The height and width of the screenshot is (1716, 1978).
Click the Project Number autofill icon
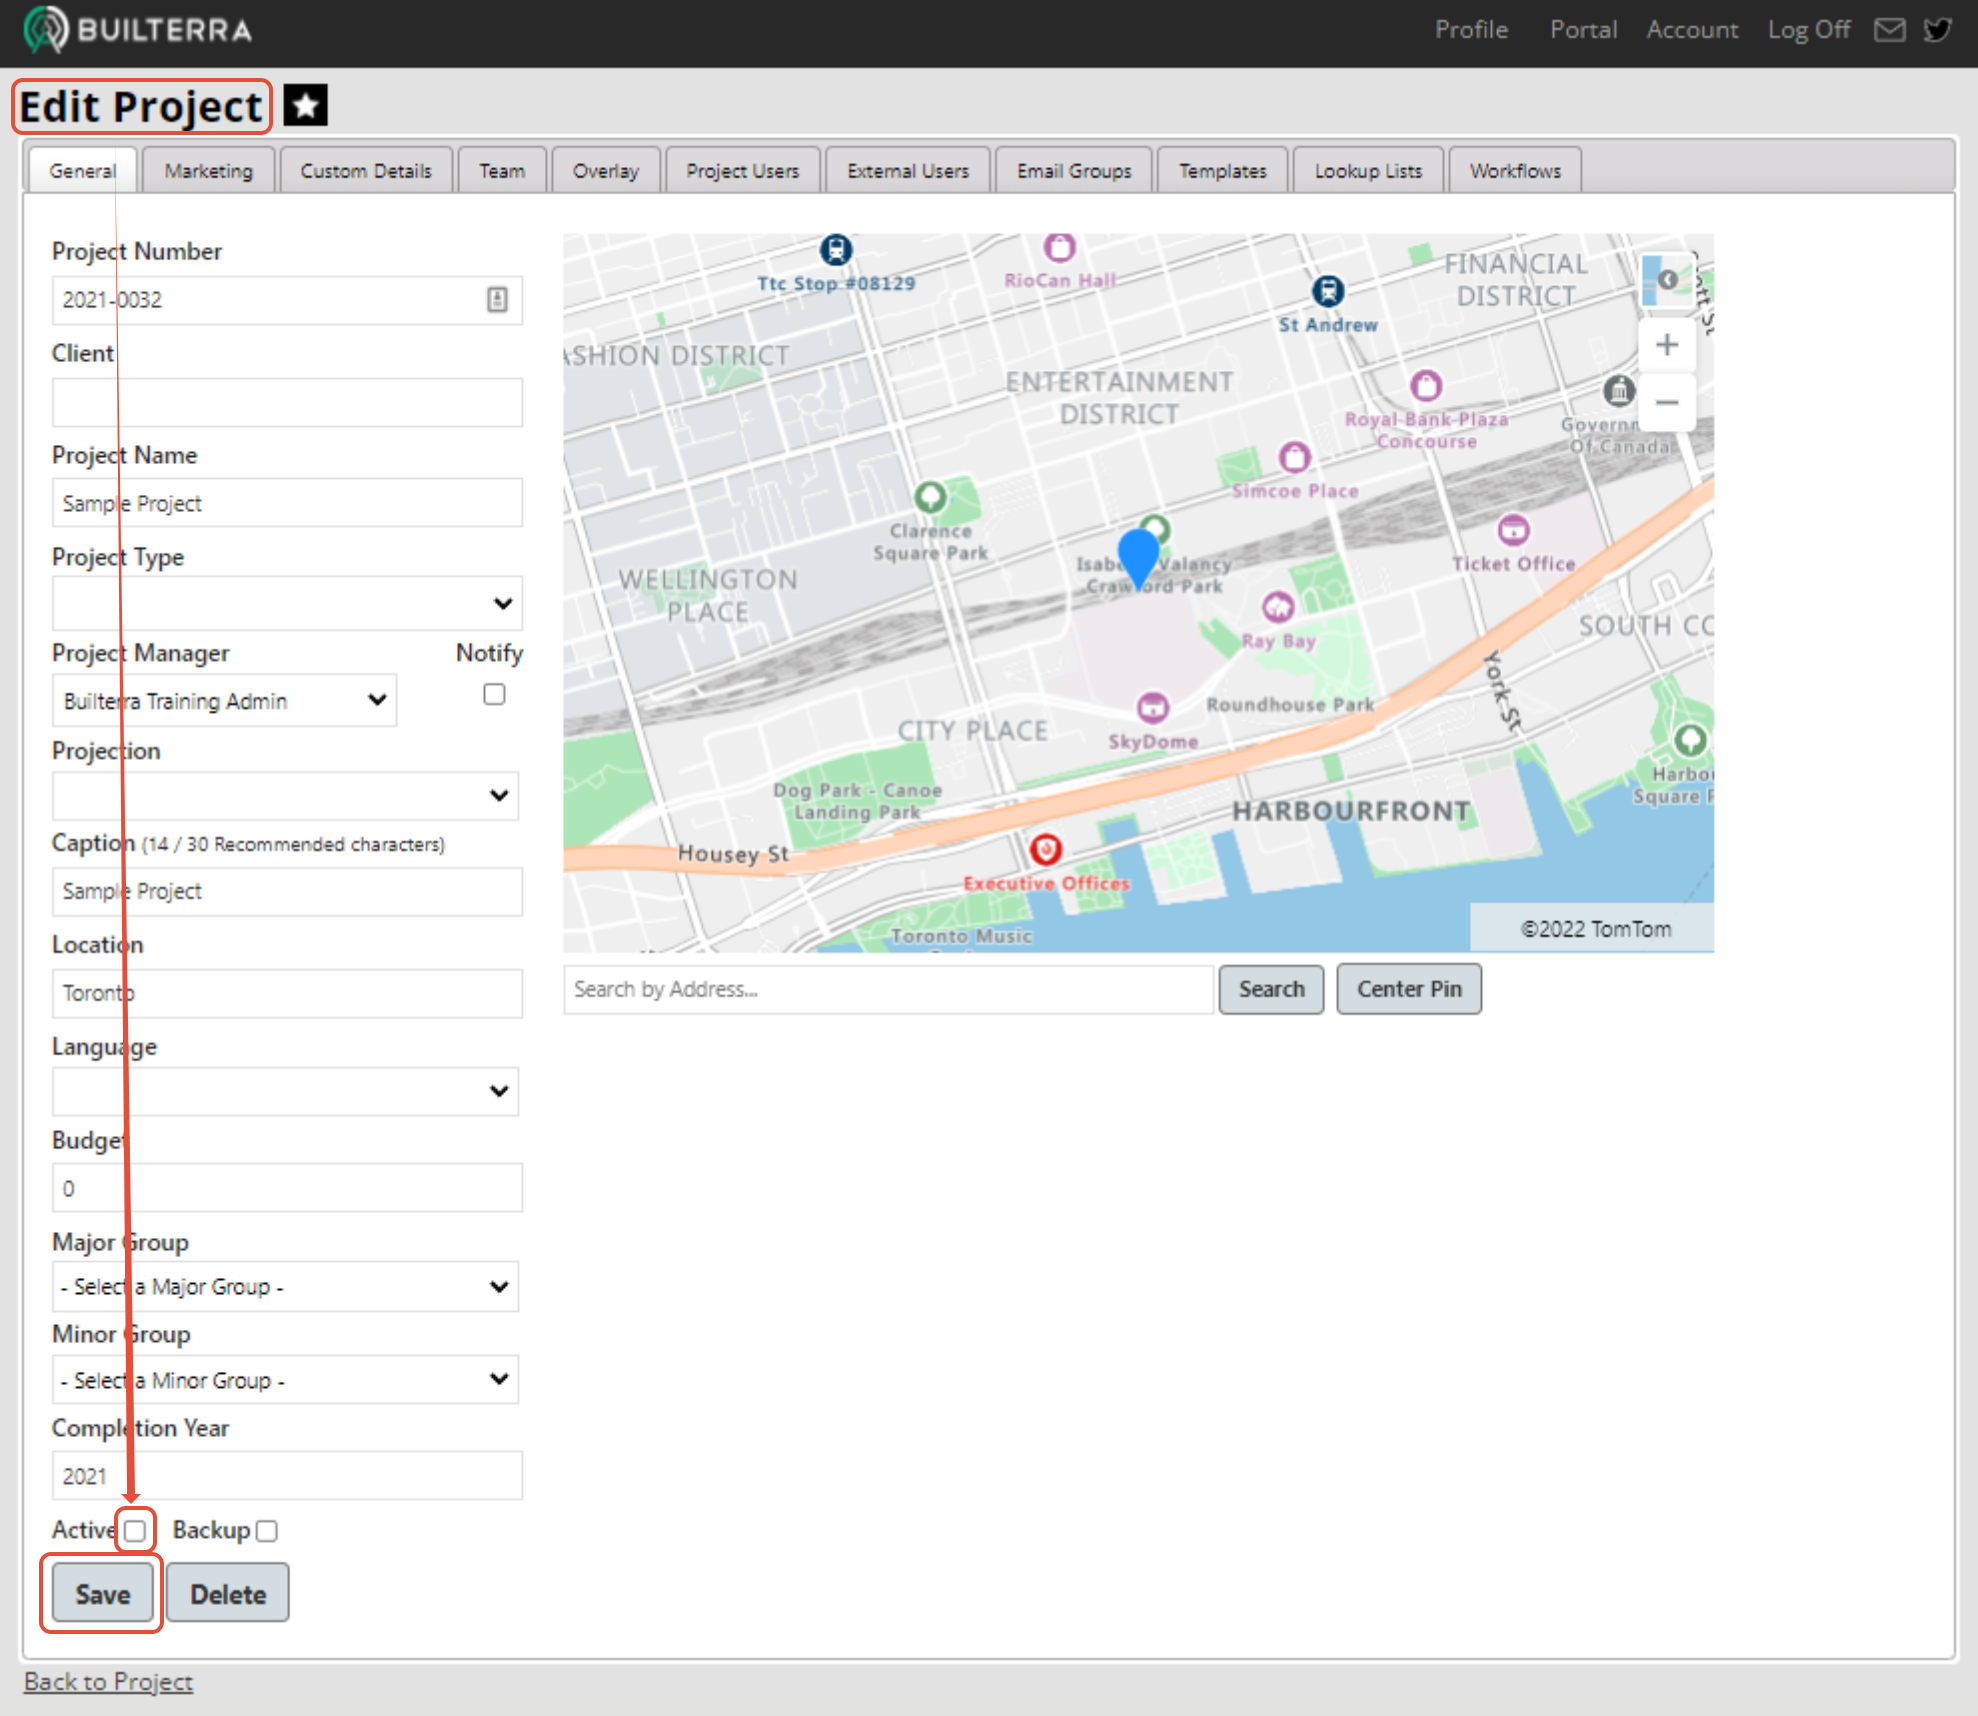497,299
